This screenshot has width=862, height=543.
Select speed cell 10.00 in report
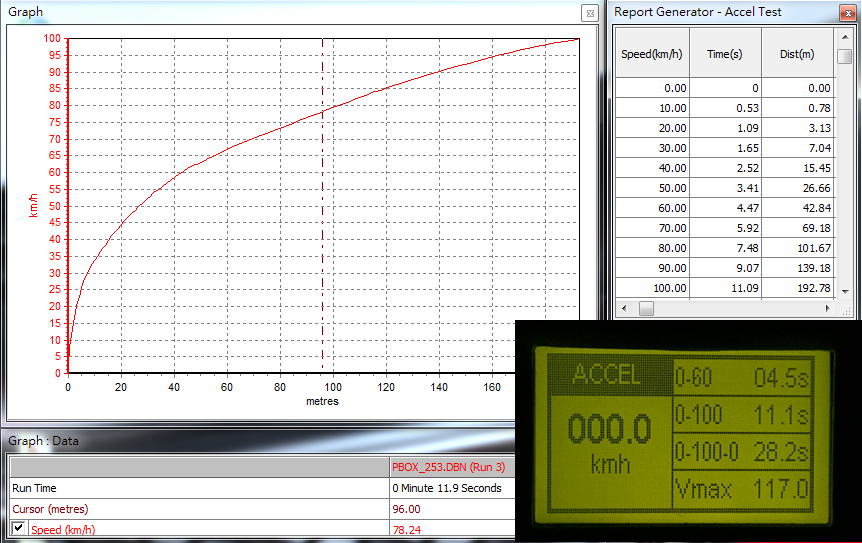652,108
